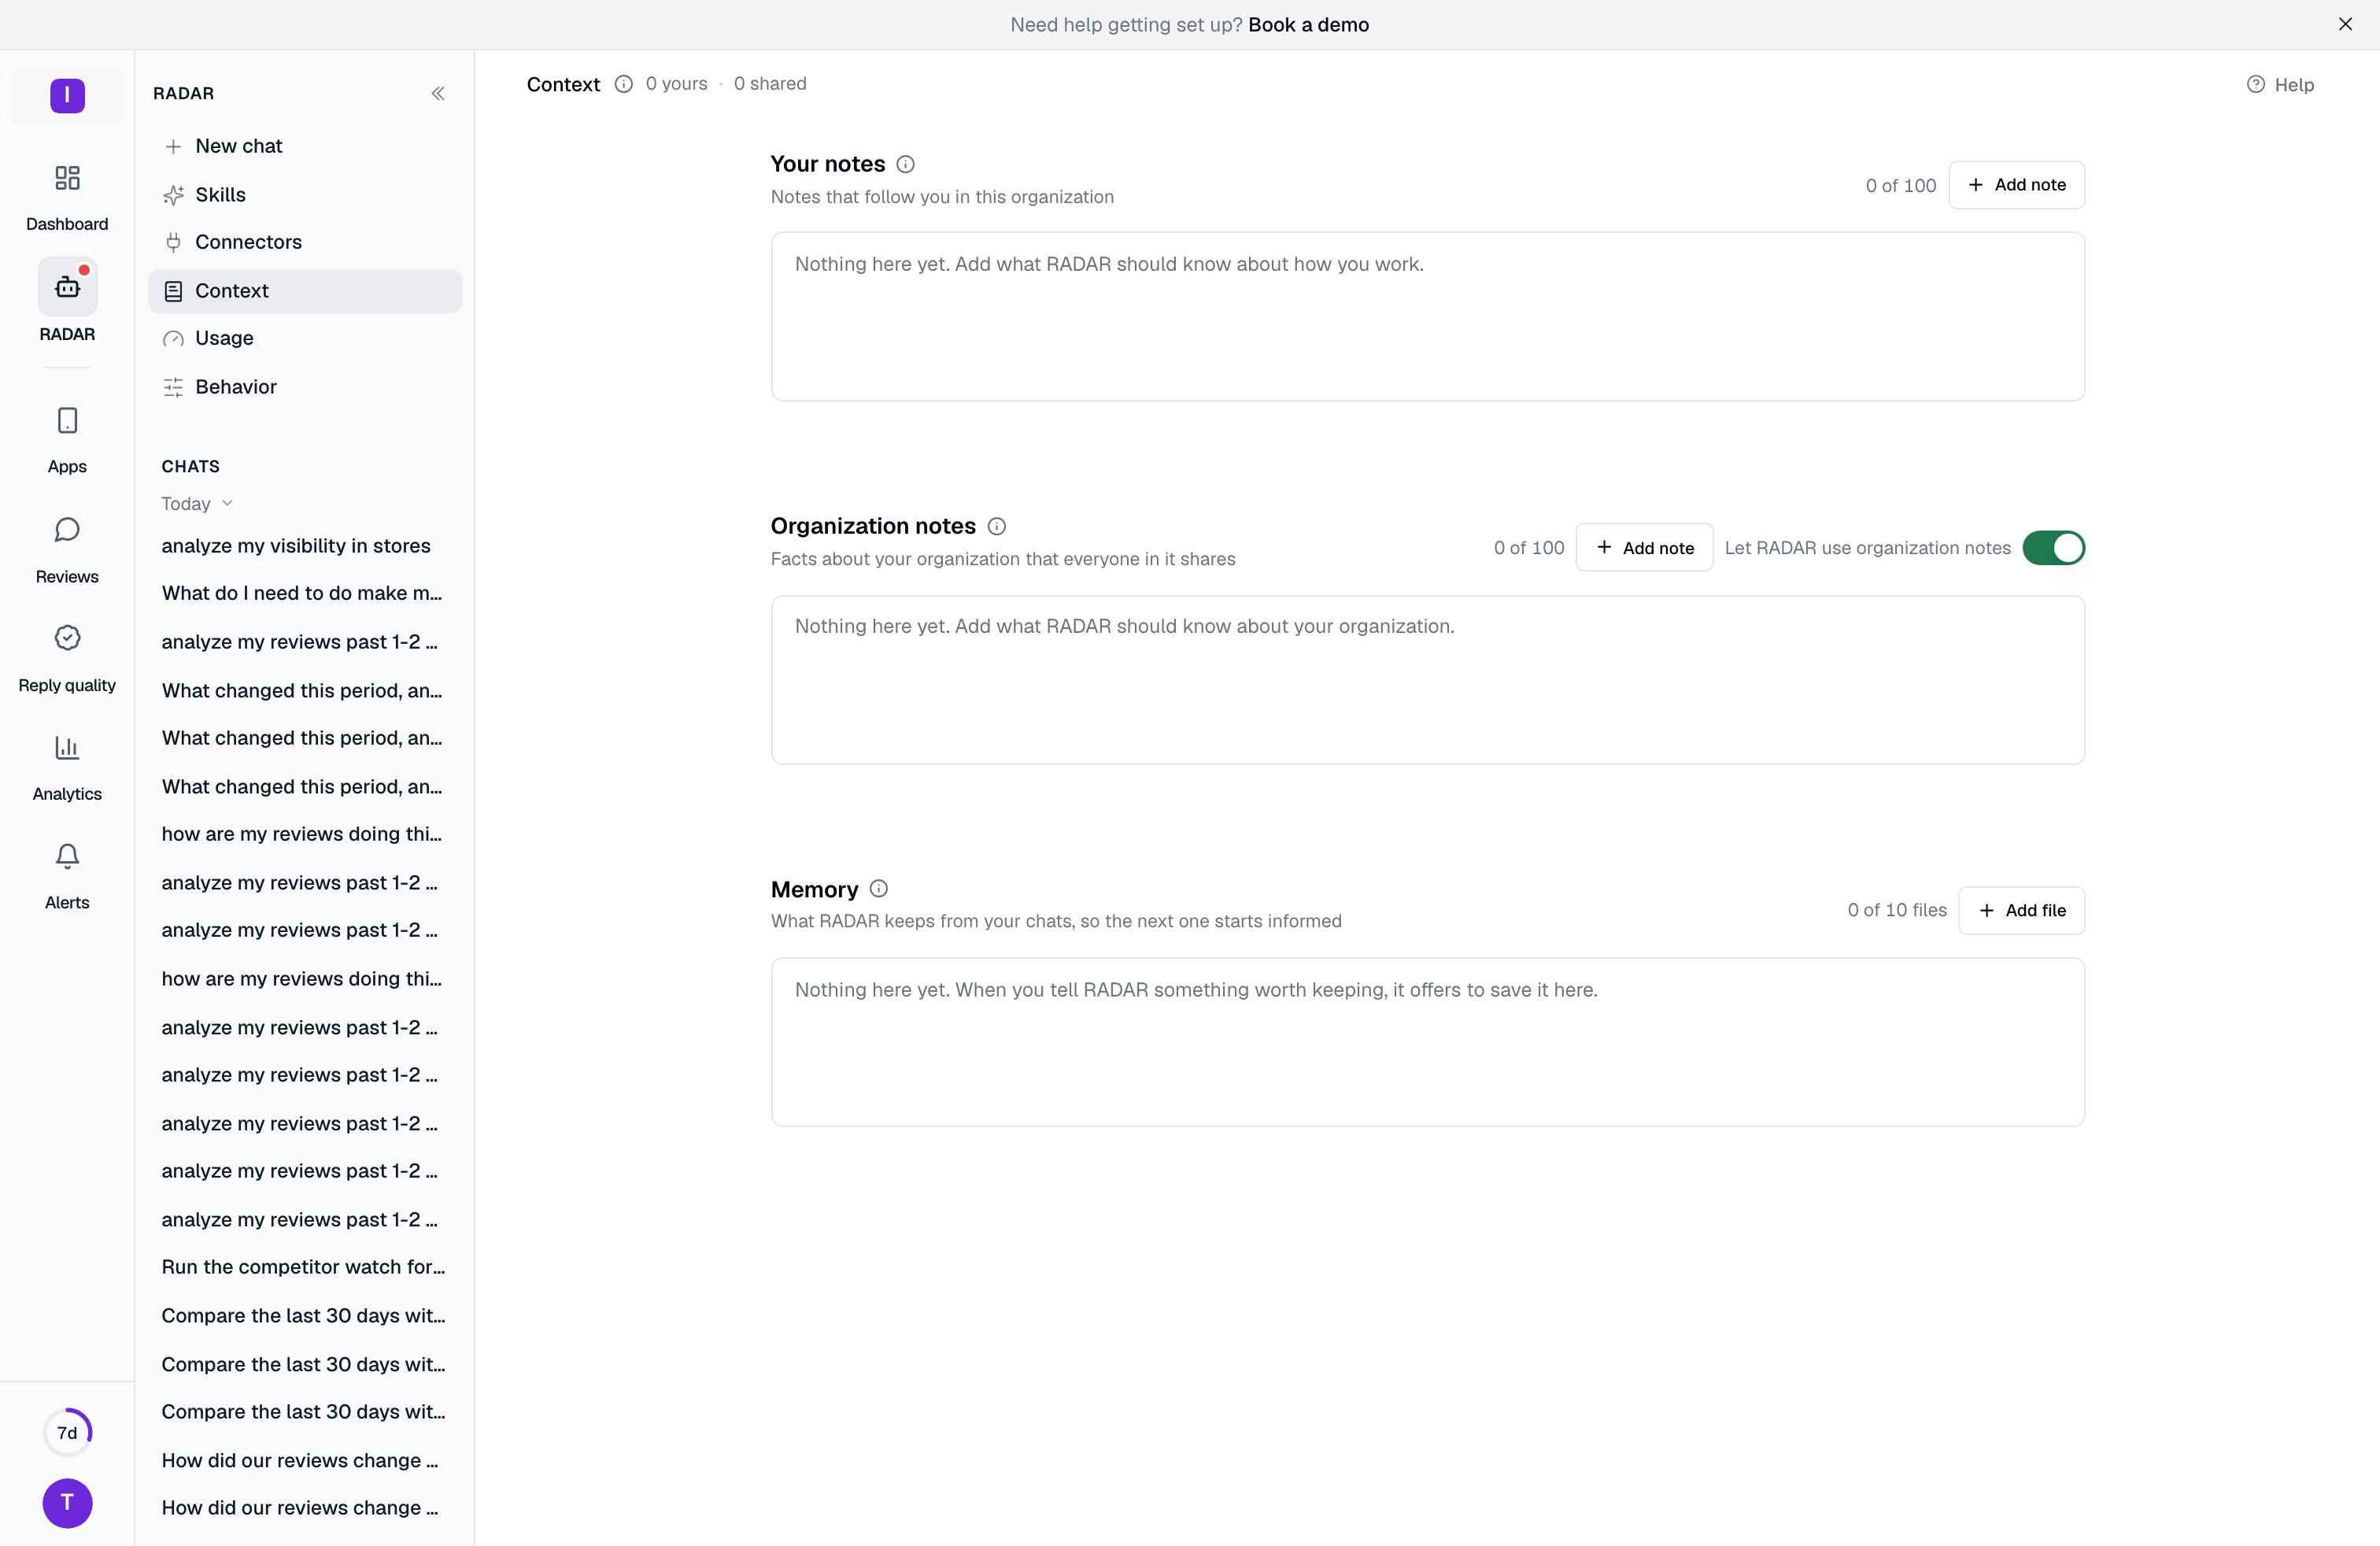
Task: Click info icon next to Context title
Action: tap(623, 84)
